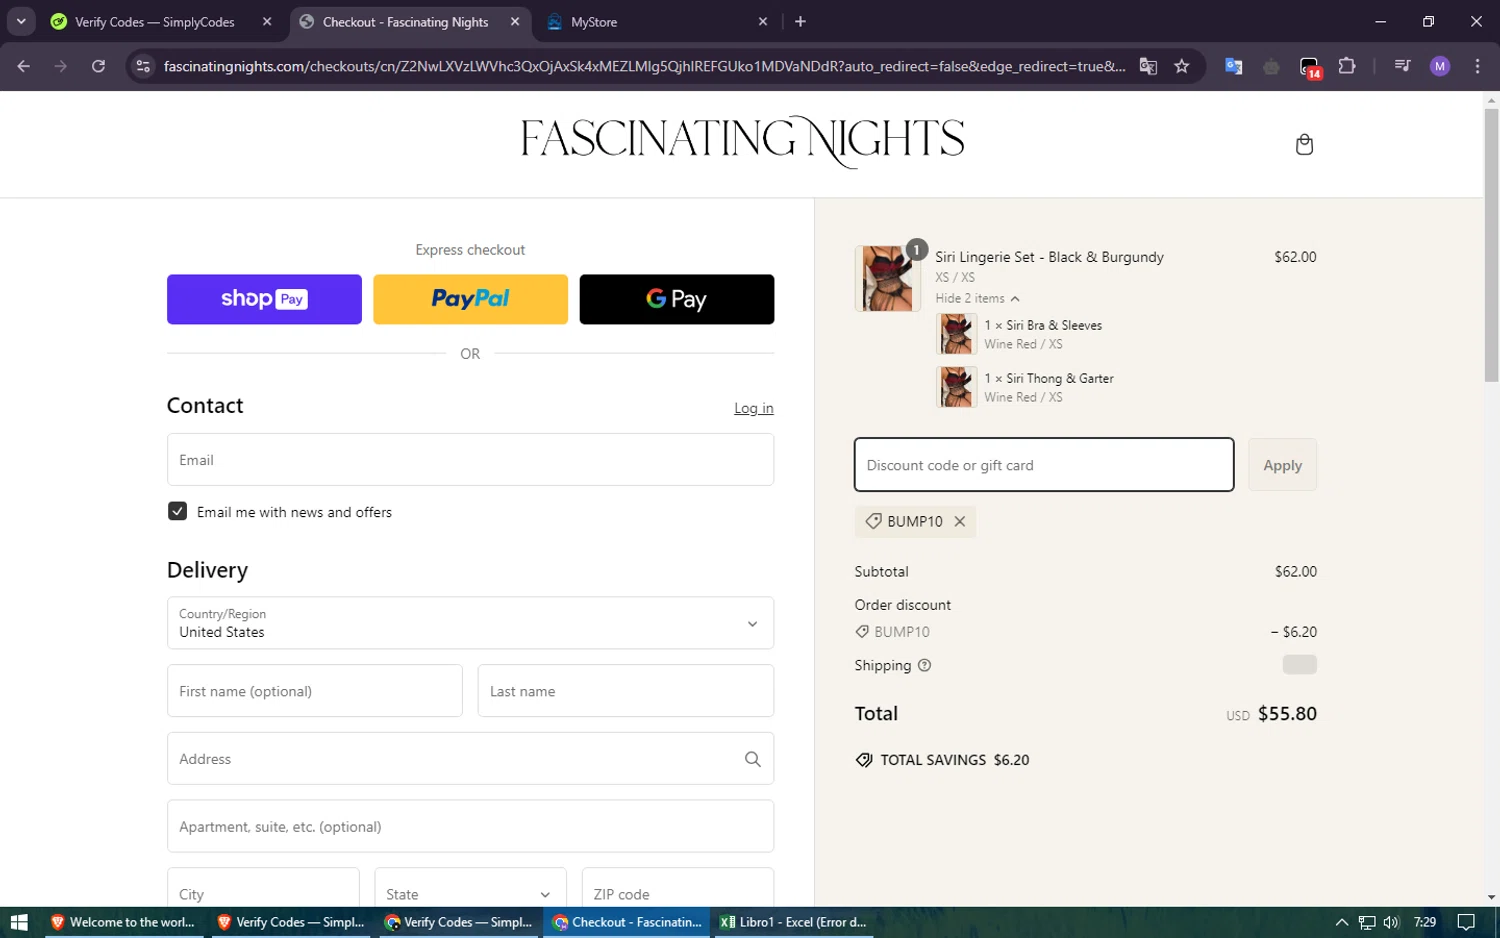Viewport: 1500px width, 938px height.
Task: Open the Windows Start menu
Action: click(18, 922)
